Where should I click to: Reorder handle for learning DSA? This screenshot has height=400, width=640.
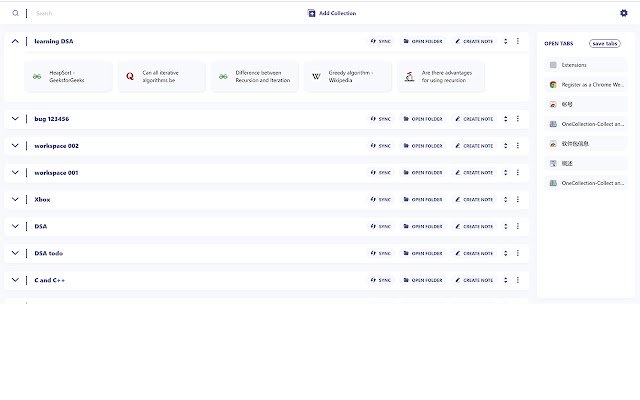coord(505,41)
